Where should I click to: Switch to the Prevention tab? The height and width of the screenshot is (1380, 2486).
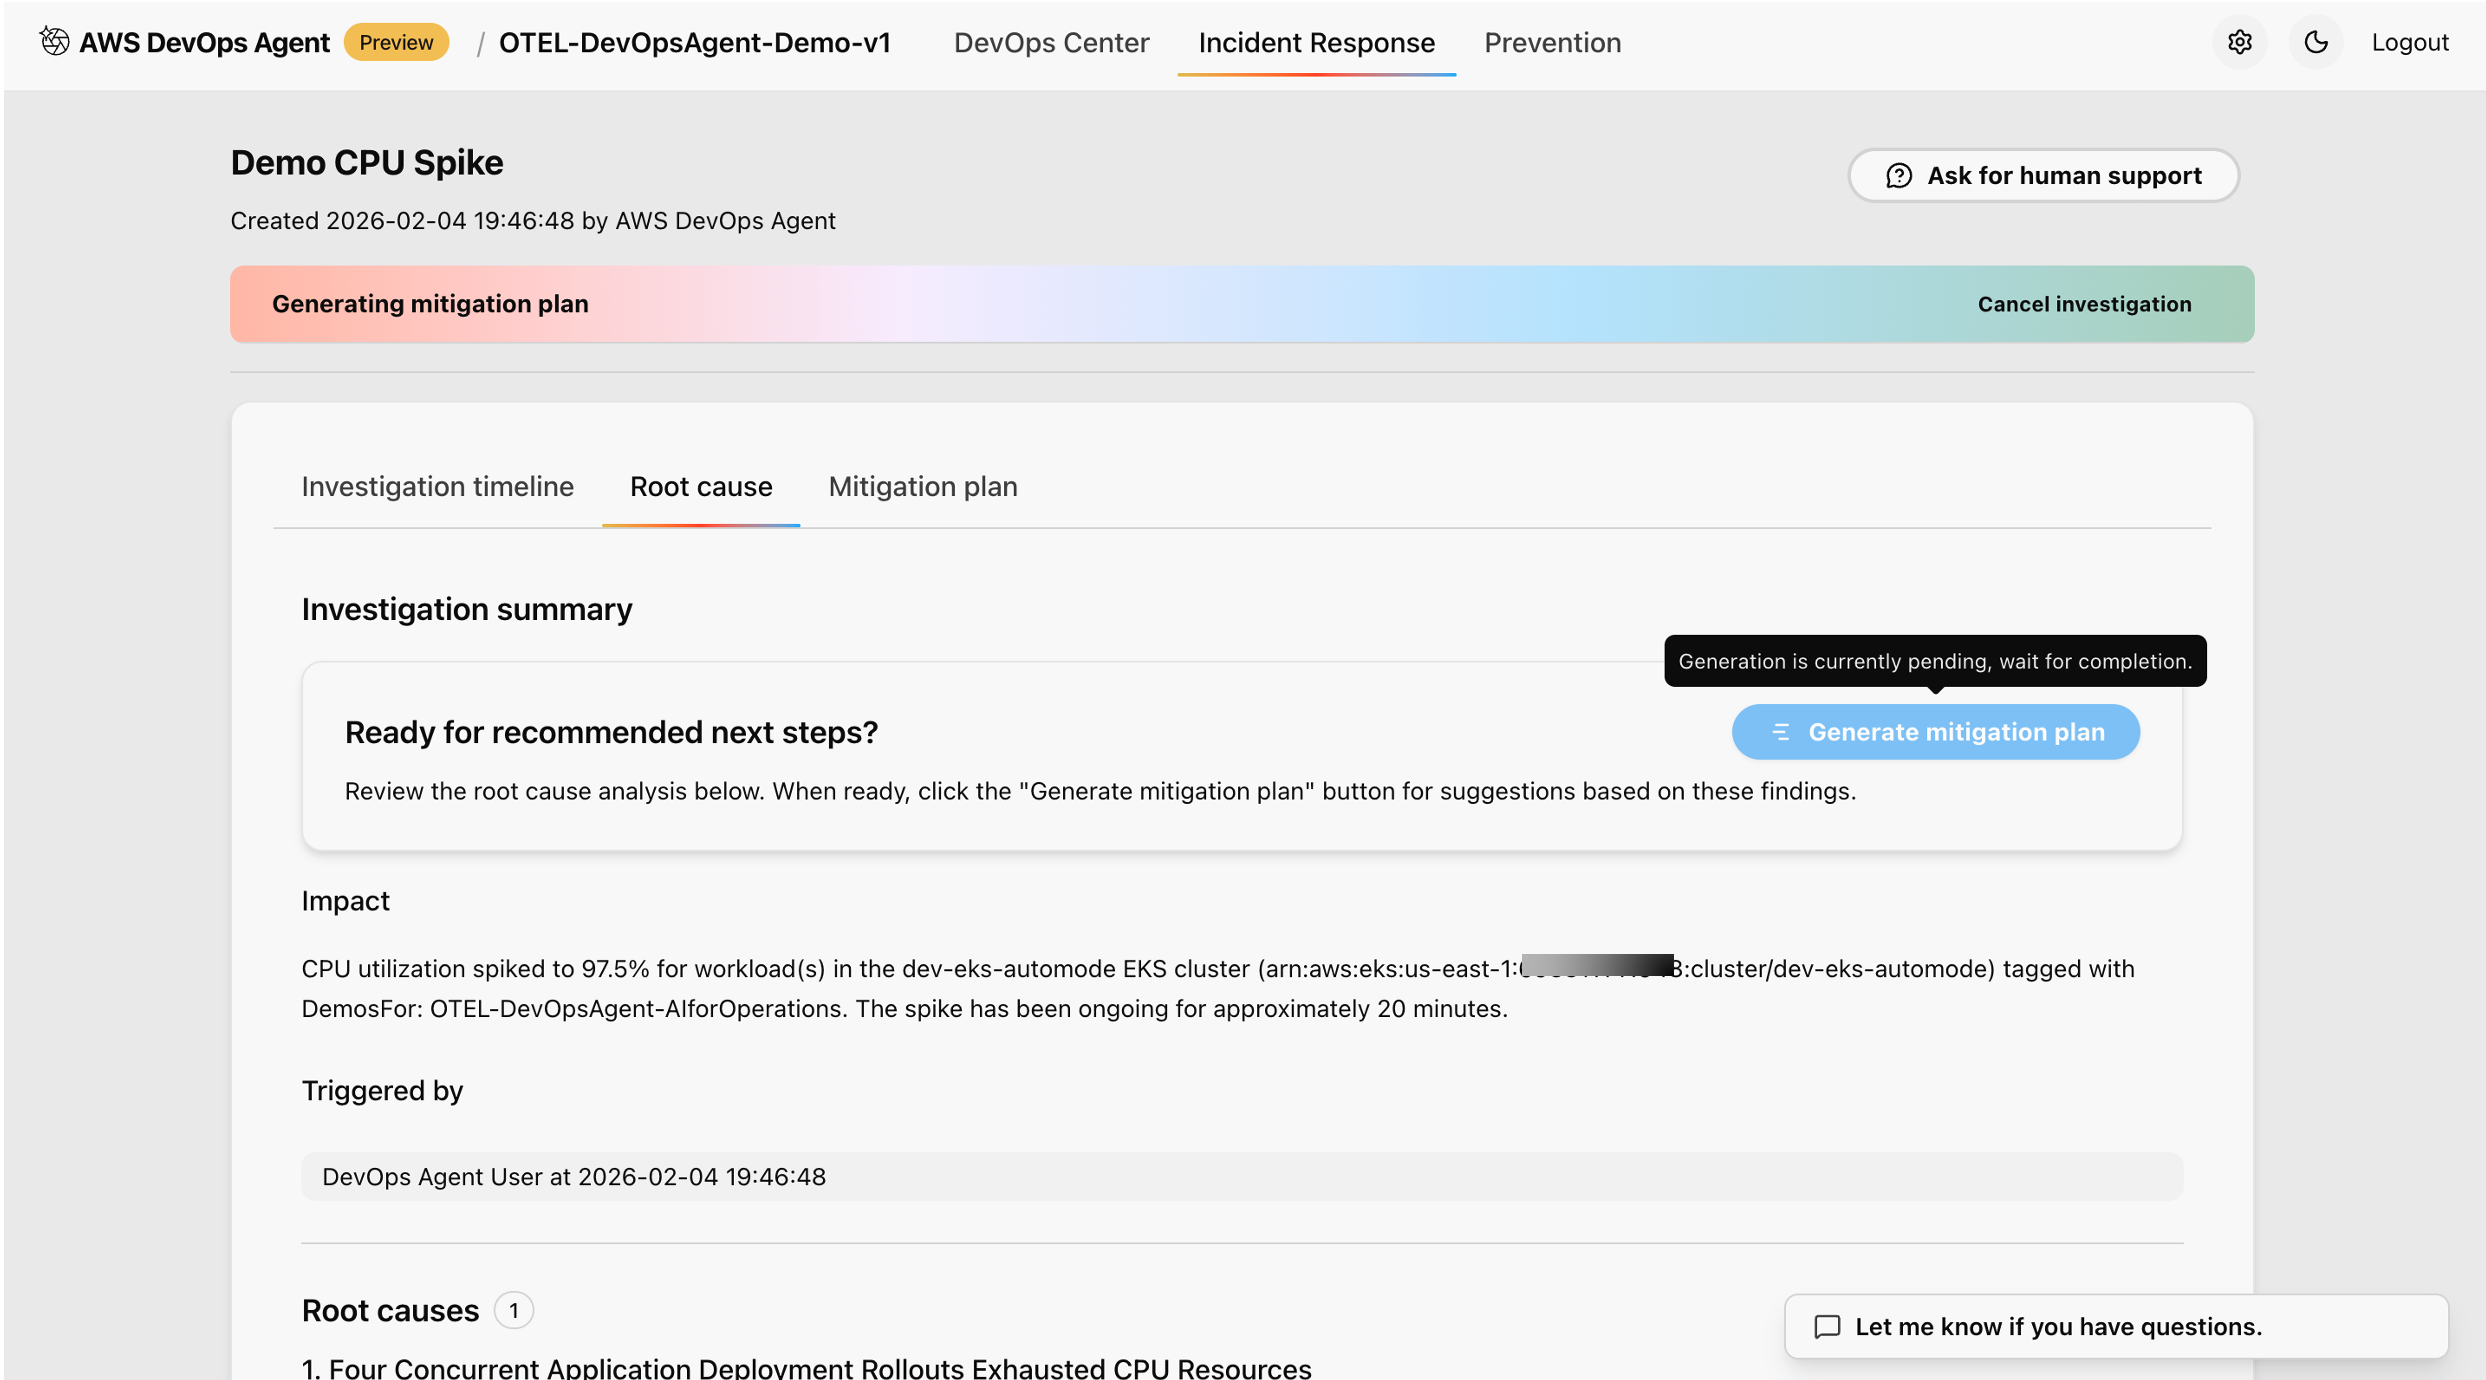point(1552,42)
